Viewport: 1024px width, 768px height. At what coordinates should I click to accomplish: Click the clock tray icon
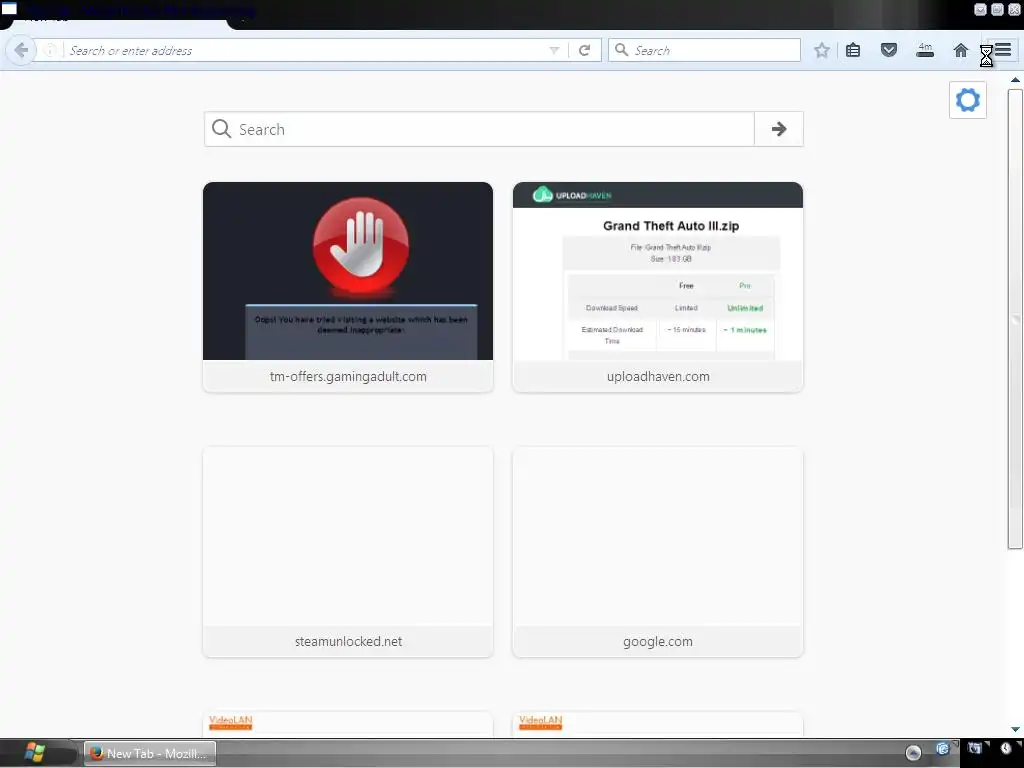[1006, 749]
